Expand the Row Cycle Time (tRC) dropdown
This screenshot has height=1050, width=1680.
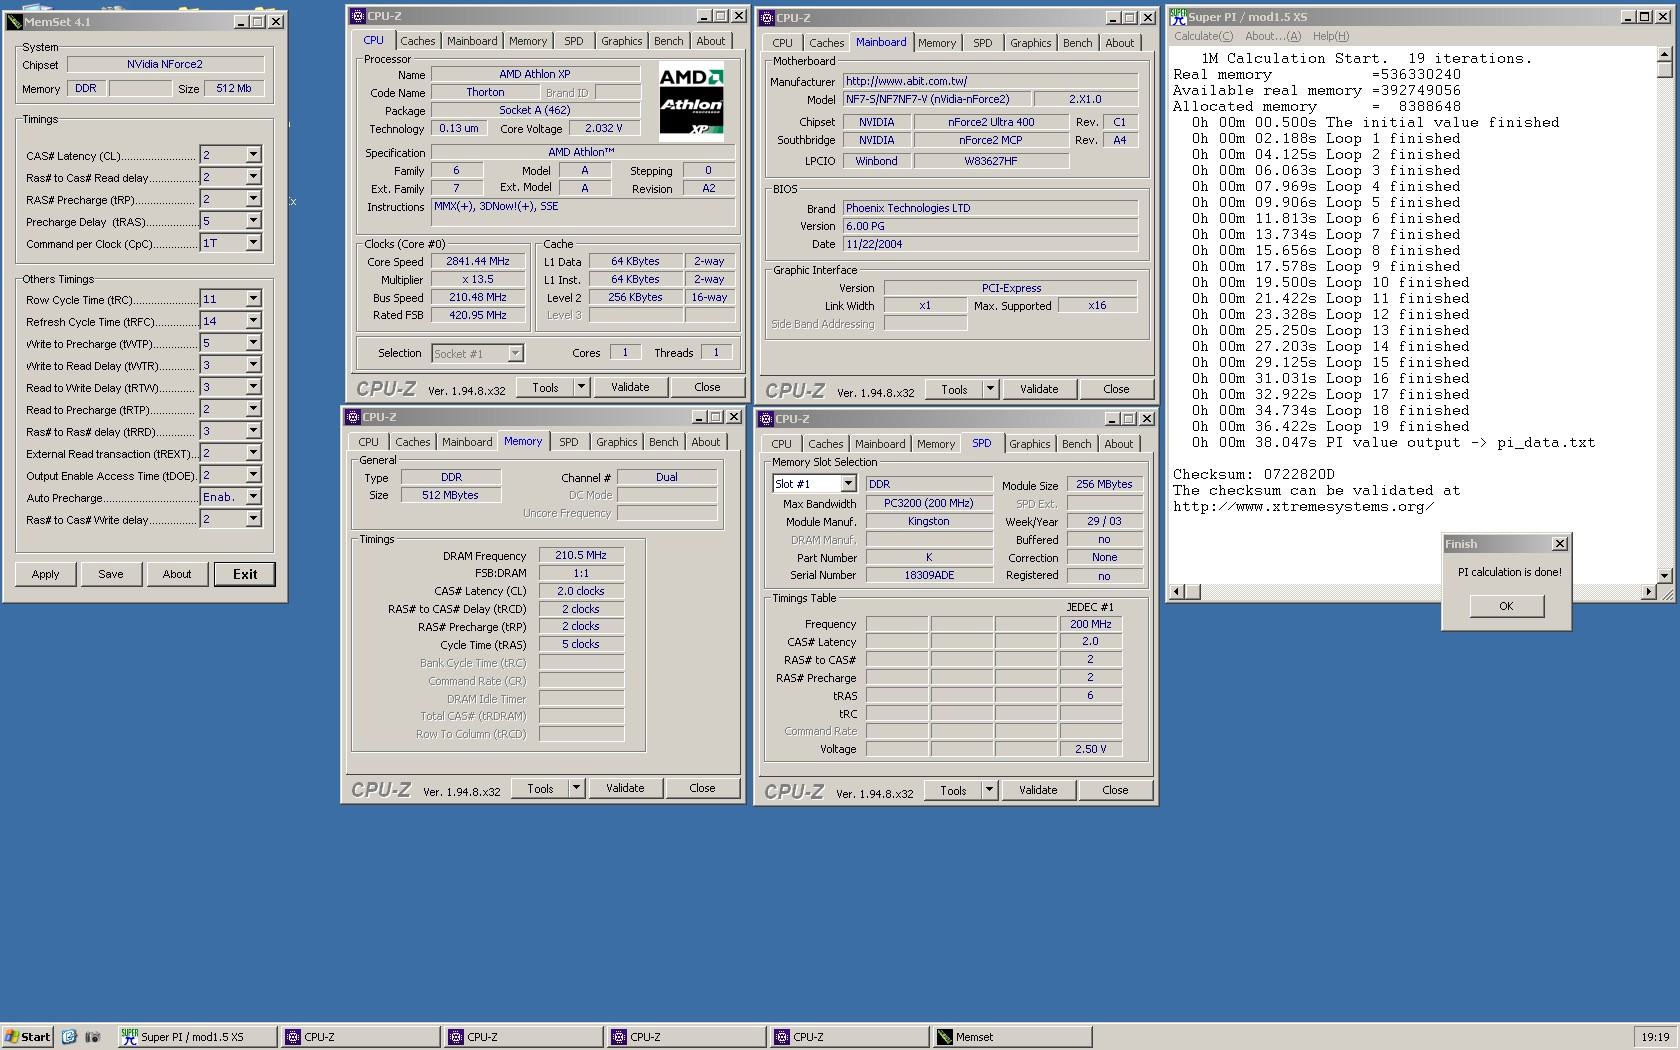(x=253, y=299)
